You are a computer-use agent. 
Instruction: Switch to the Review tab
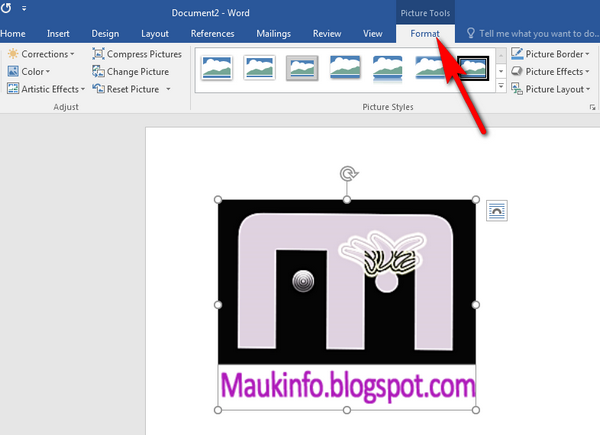[327, 34]
